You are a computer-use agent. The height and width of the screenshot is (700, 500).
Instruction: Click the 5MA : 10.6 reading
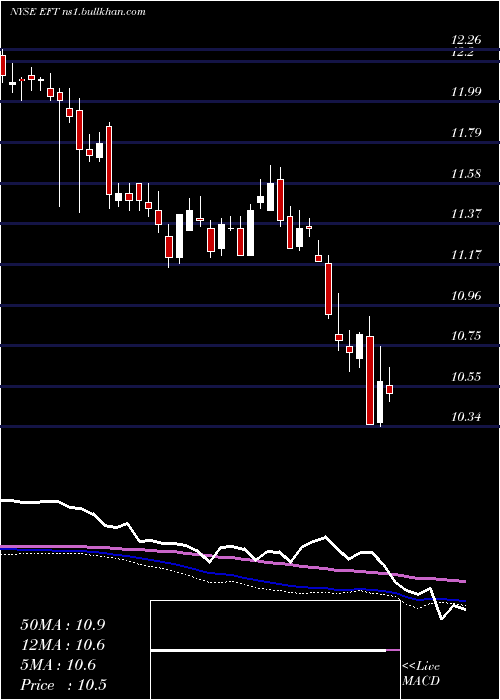pyautogui.click(x=58, y=665)
